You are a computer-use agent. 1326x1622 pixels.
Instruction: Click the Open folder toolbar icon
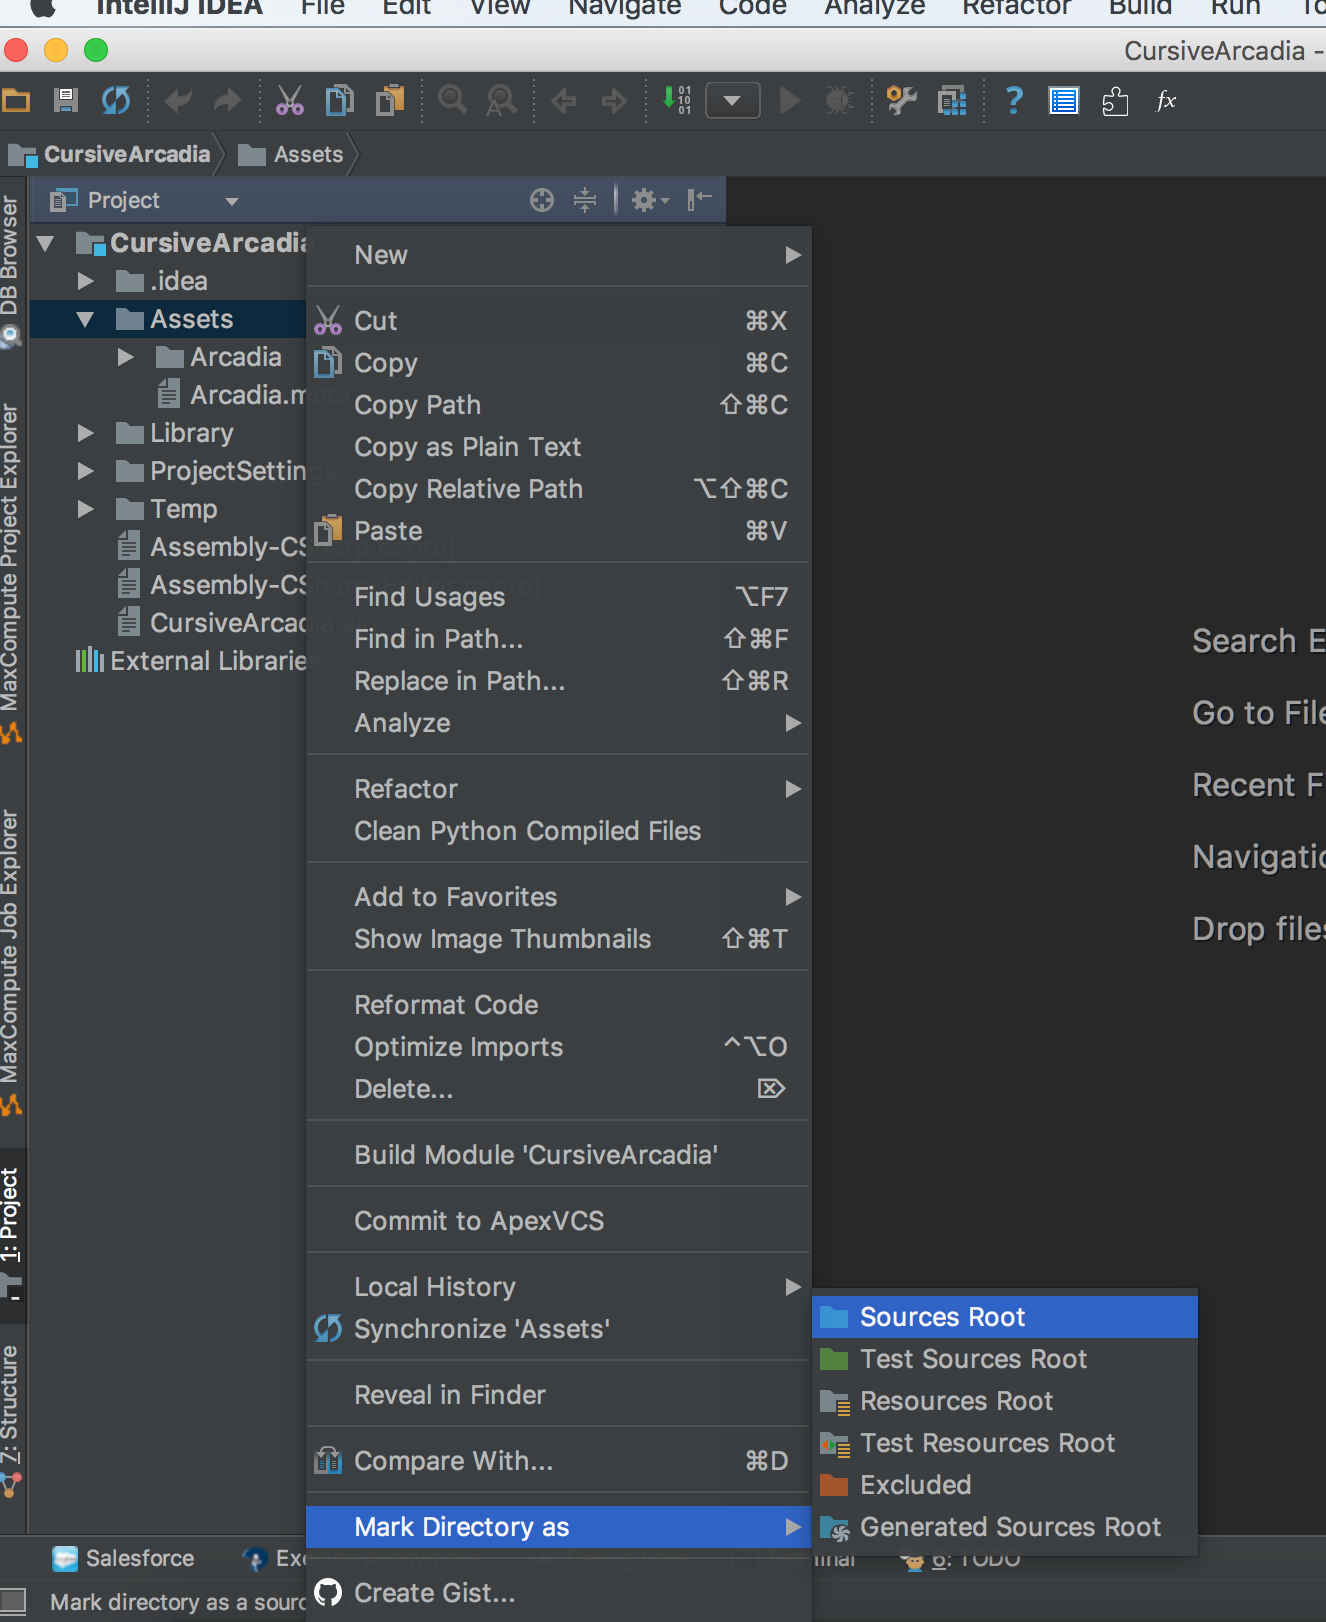click(15, 101)
